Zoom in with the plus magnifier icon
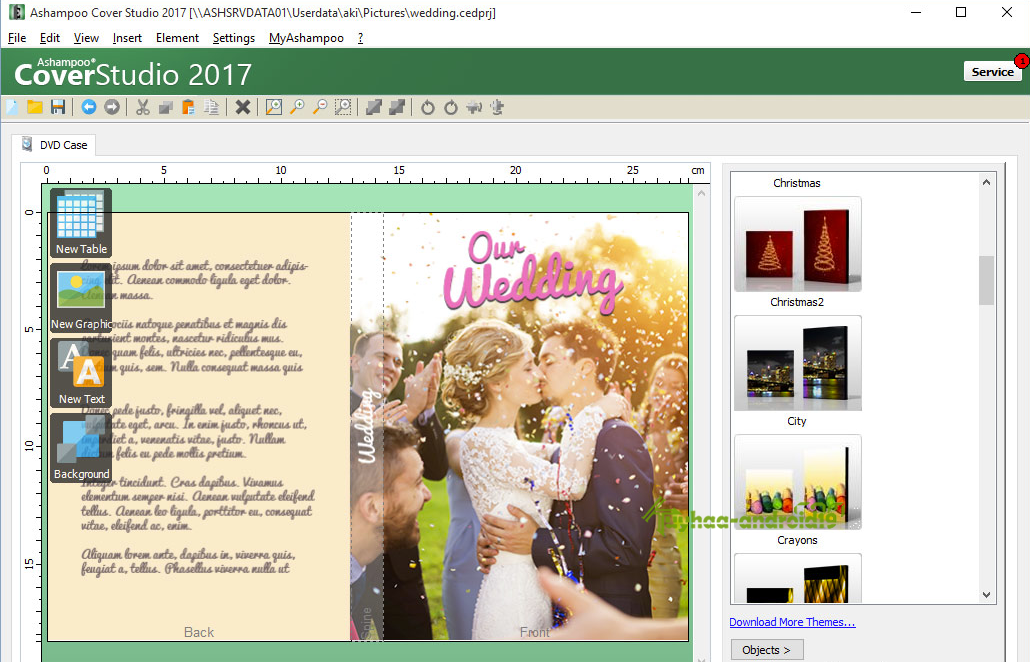This screenshot has width=1030, height=662. (297, 107)
